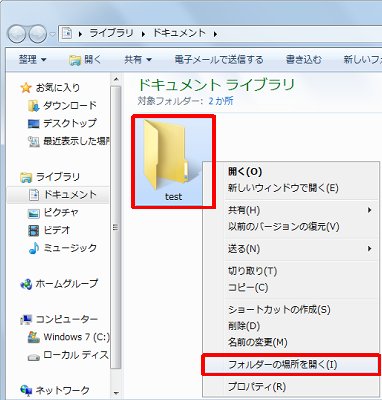The width and height of the screenshot is (382, 400).
Task: Click the navigation pane scrollbar thumb
Action: tap(116, 227)
